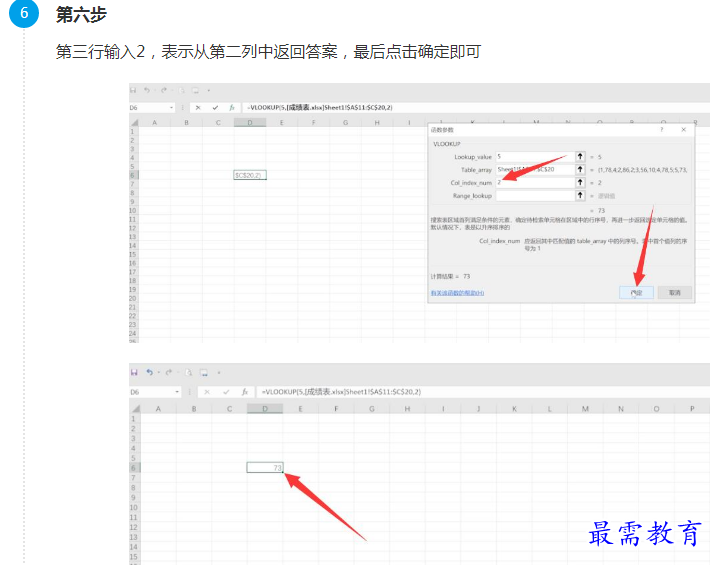The image size is (710, 565).
Task: Select column D header in the lower worksheet
Action: click(265, 409)
